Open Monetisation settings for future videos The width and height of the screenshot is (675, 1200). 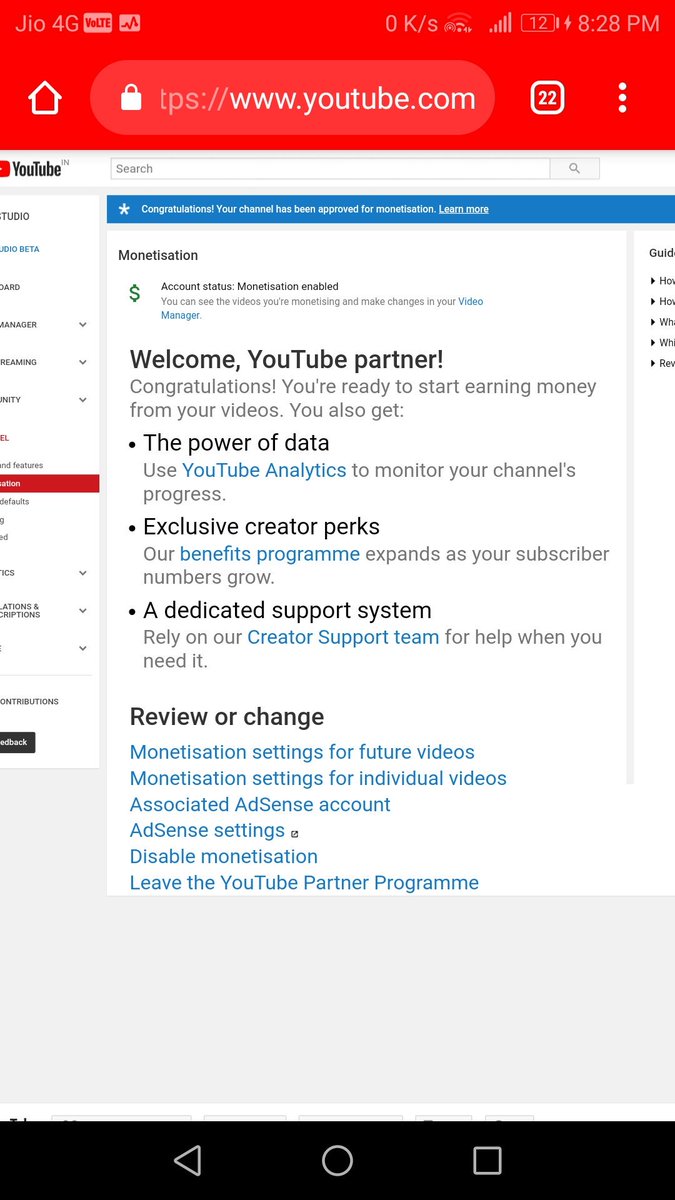pos(302,752)
